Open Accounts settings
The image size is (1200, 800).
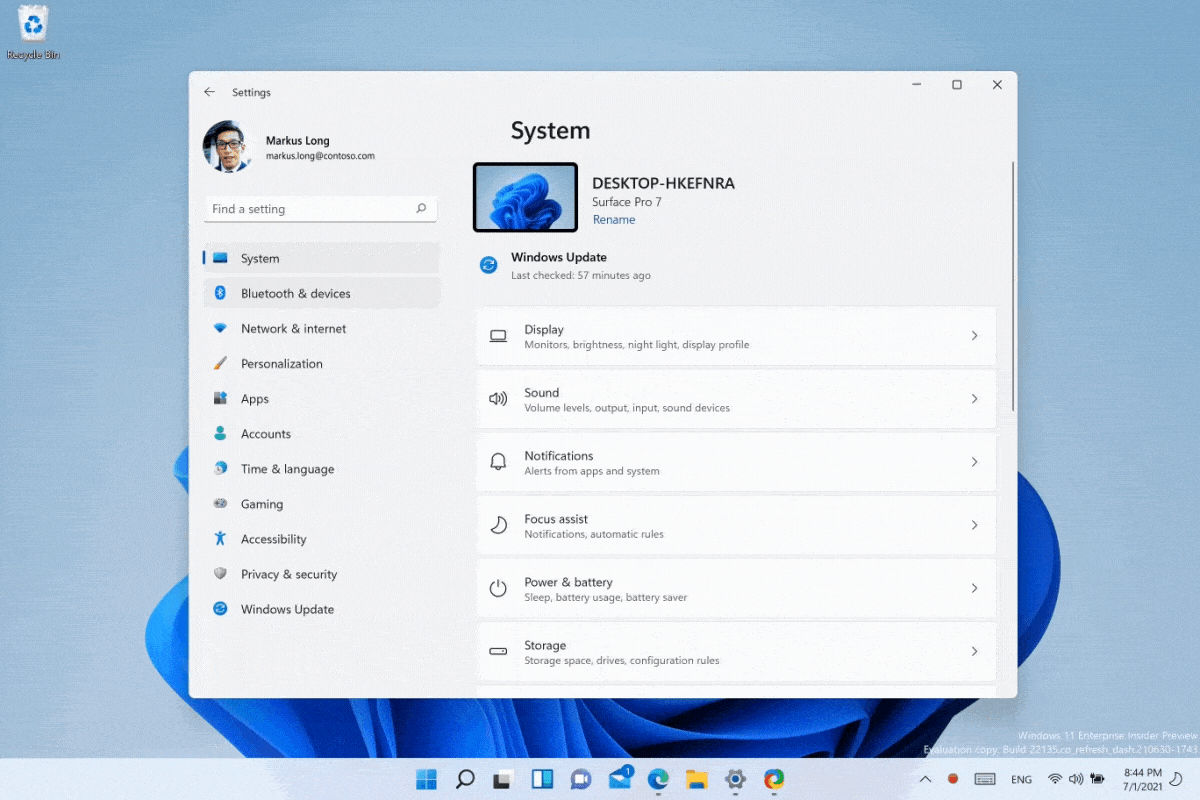tap(321, 433)
